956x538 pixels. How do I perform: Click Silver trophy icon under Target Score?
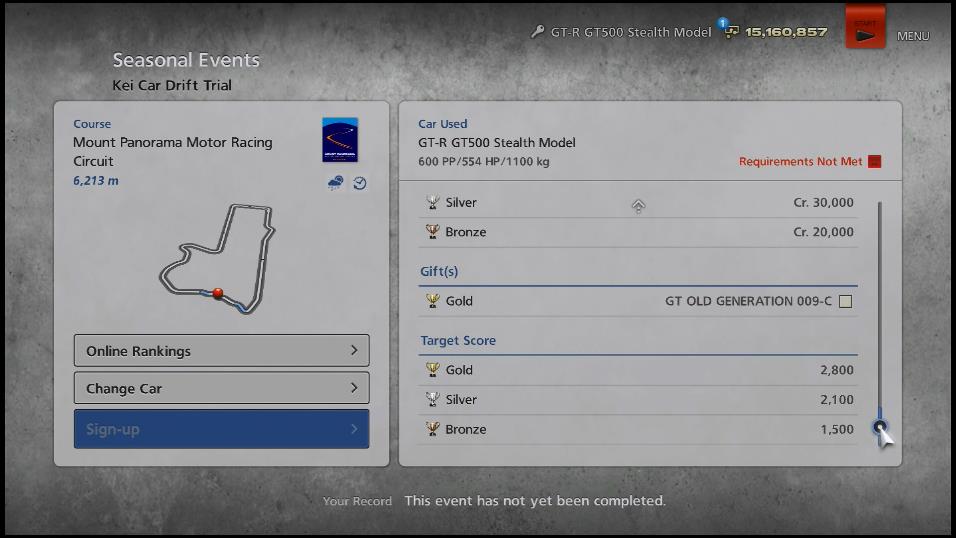[433, 400]
